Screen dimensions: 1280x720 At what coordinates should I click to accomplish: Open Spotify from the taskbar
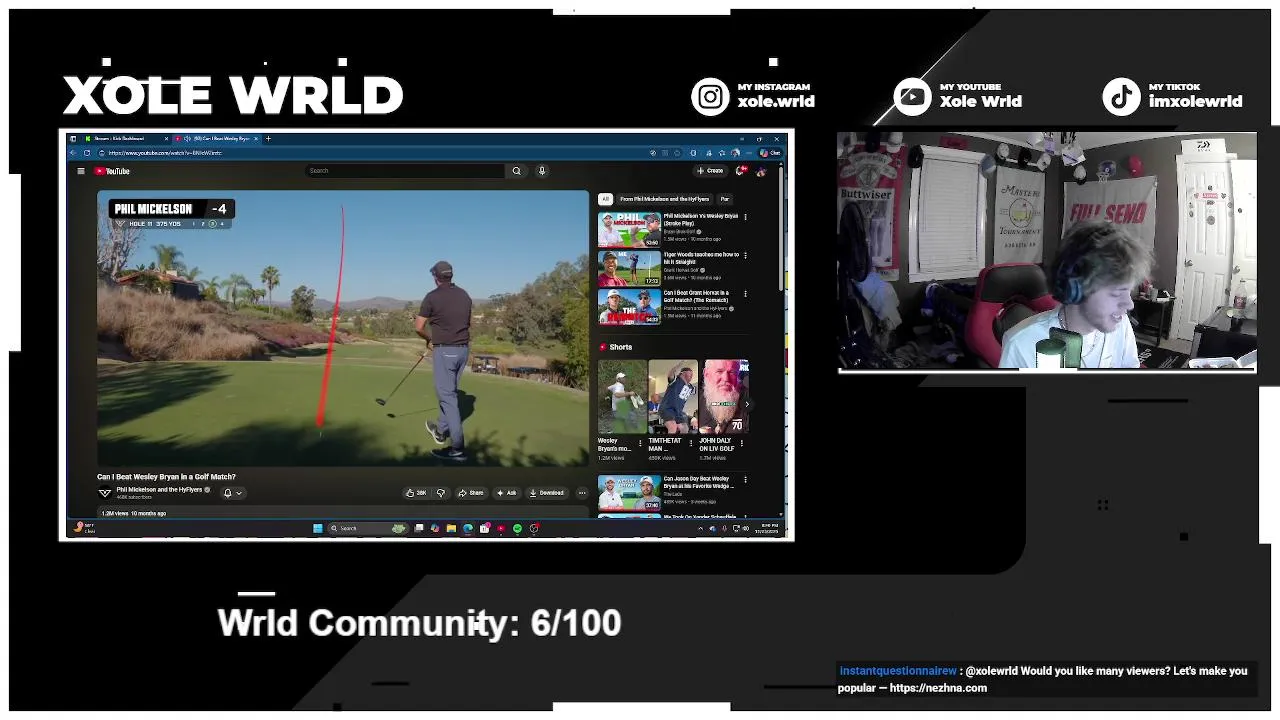517,528
